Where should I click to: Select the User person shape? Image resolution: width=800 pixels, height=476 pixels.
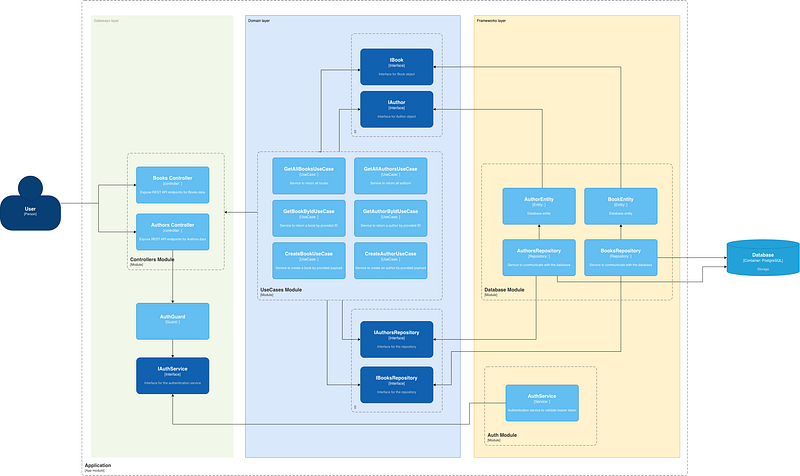coord(30,203)
